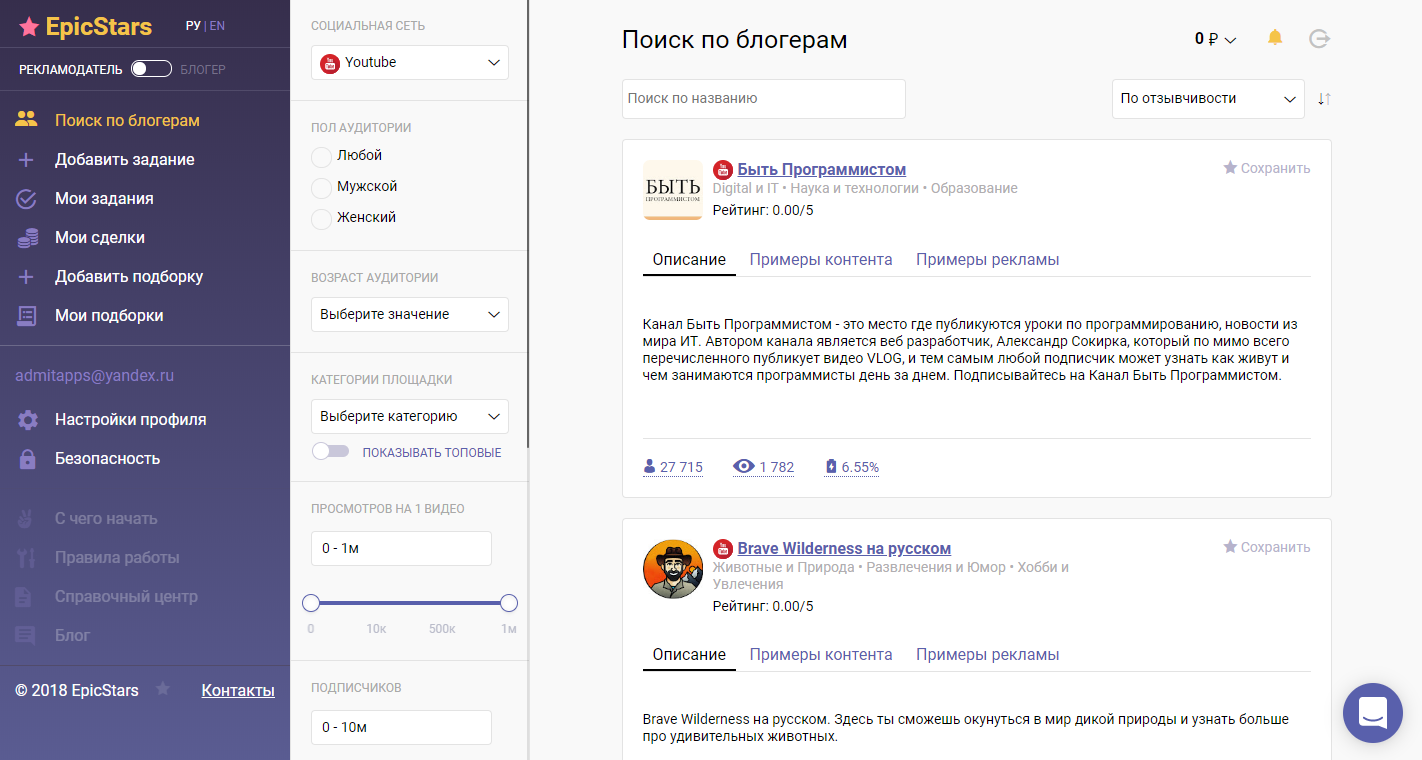The image size is (1422, 760).
Task: Click the engagement rate icon 6.55%
Action: [831, 467]
